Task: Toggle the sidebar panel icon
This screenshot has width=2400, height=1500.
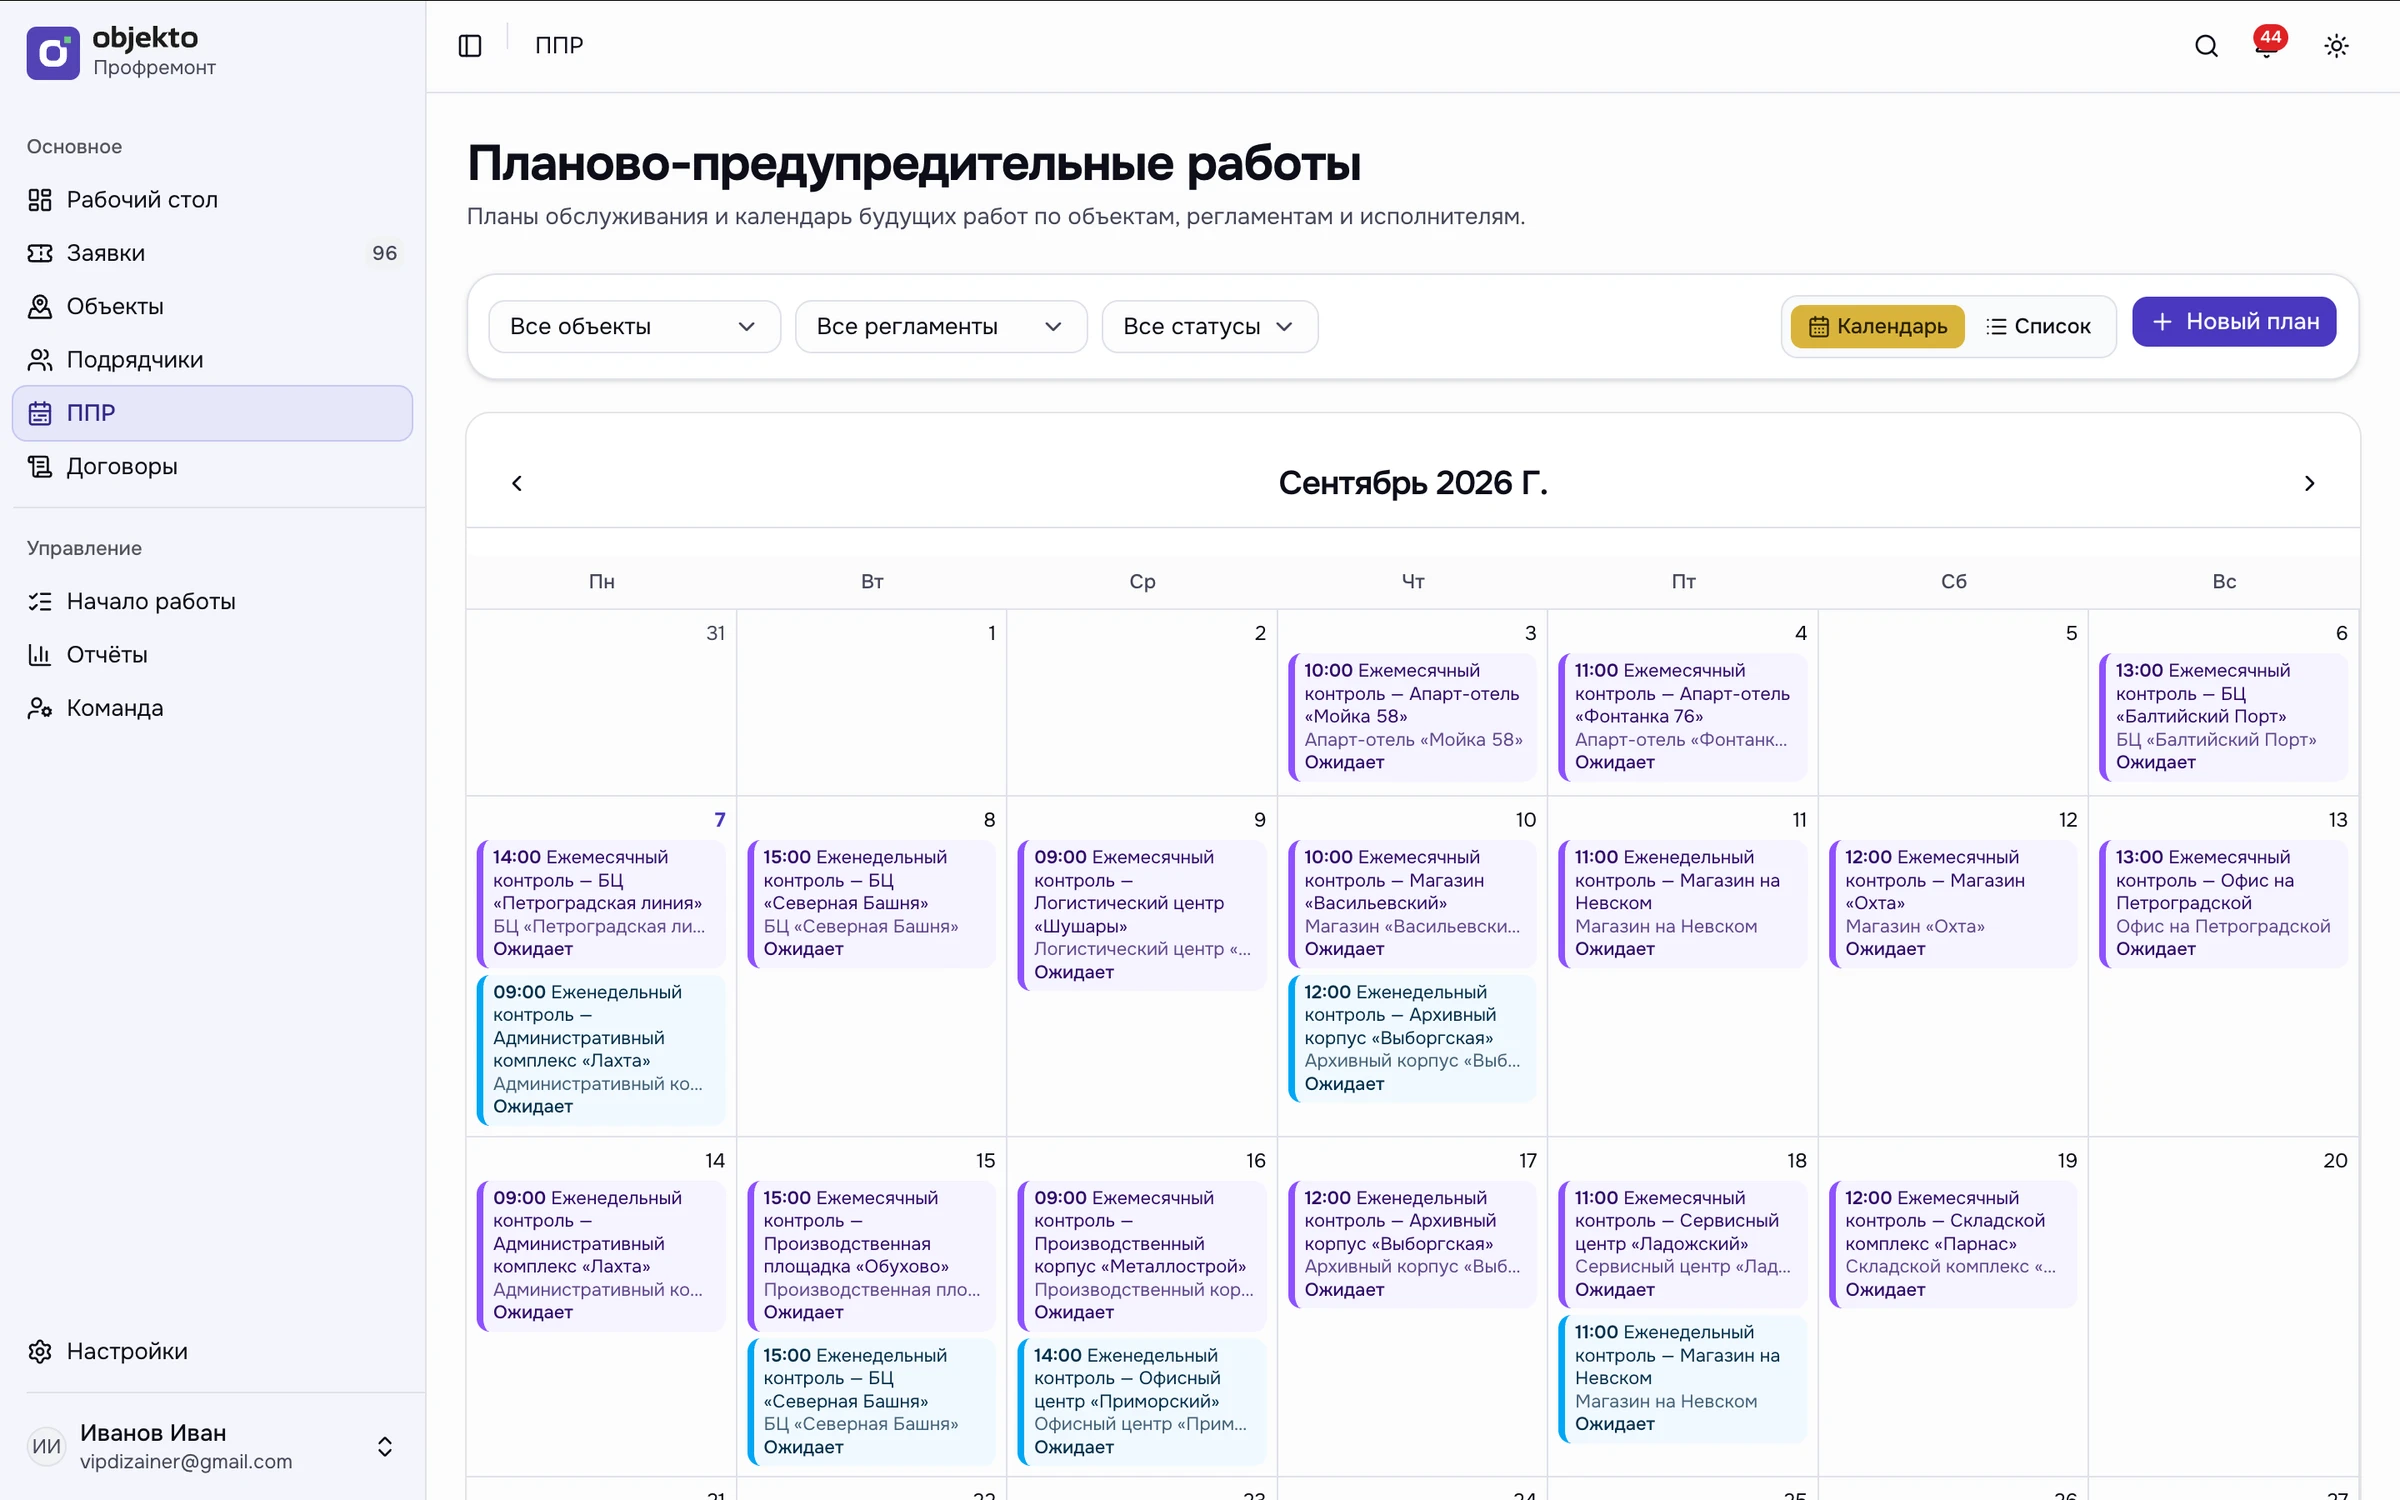Action: point(470,46)
